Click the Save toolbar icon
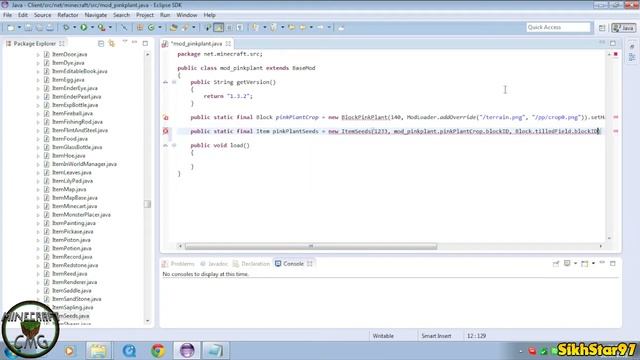Image resolution: width=640 pixels, height=360 pixels. tap(28, 27)
